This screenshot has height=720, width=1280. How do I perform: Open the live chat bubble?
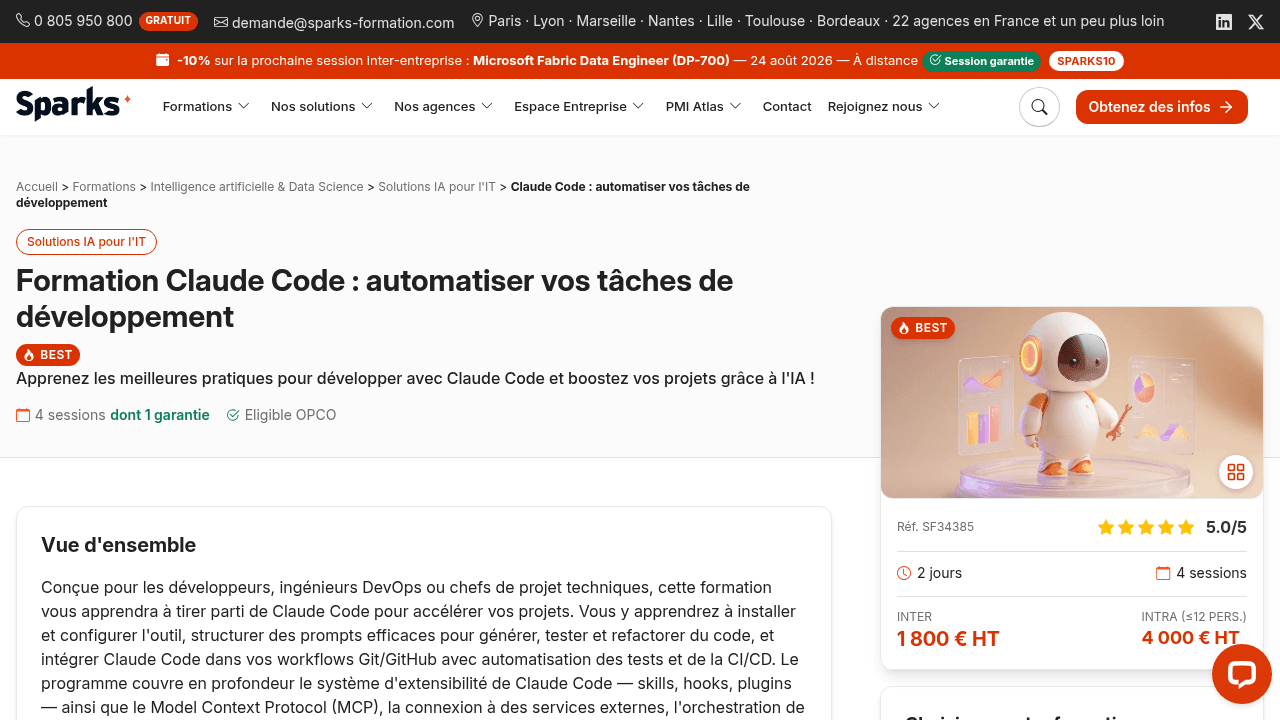pyautogui.click(x=1241, y=674)
